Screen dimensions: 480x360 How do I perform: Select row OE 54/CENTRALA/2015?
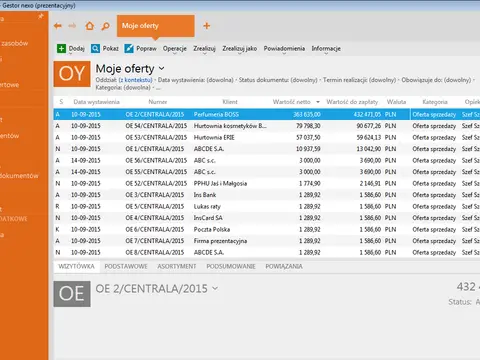267,126
